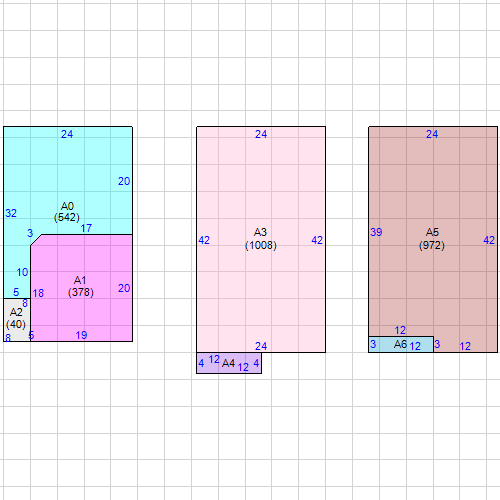Click the "24" dimension along A3's bottom edge

coord(261,346)
